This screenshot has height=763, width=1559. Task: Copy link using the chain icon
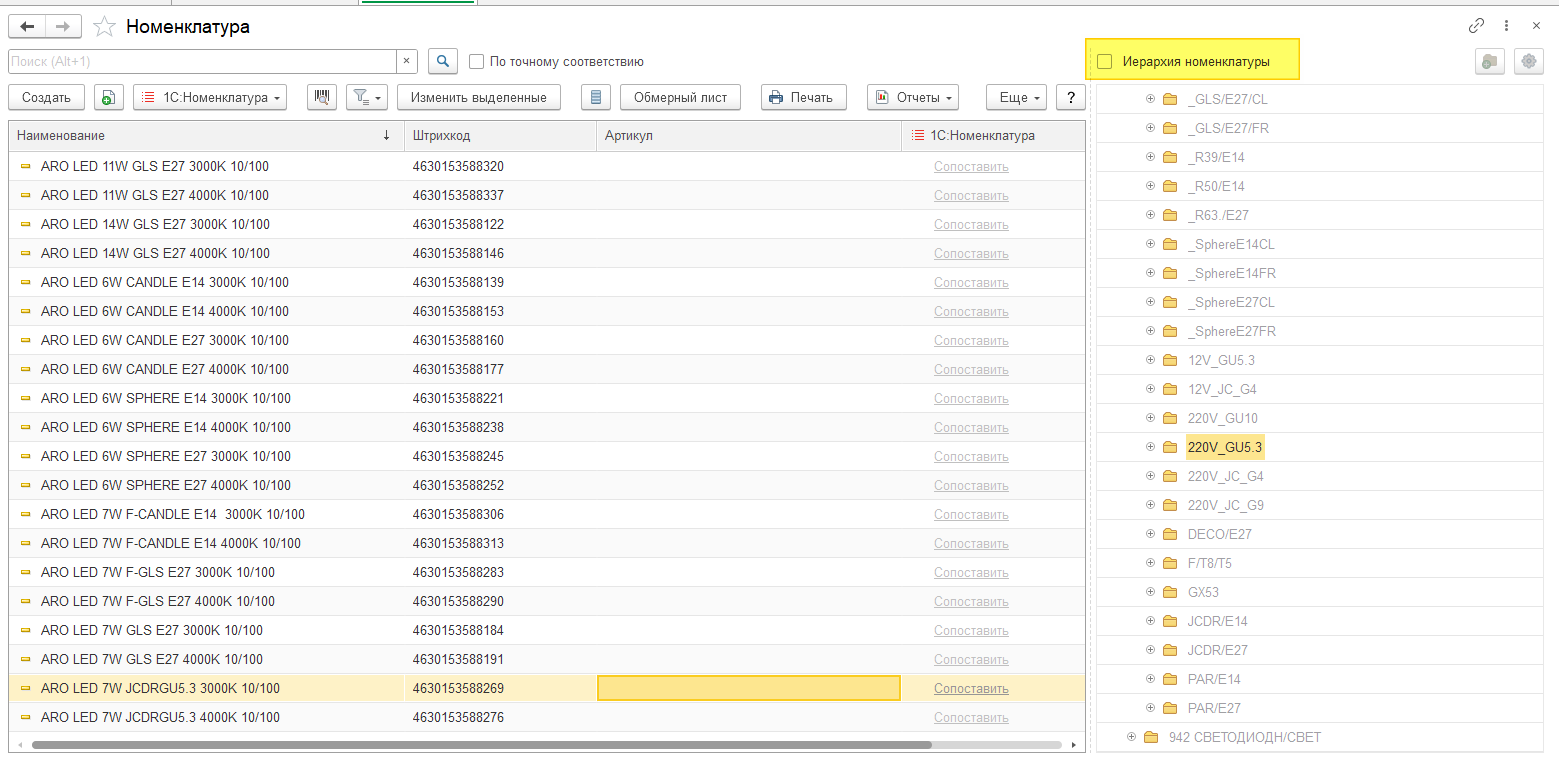pos(1476,26)
